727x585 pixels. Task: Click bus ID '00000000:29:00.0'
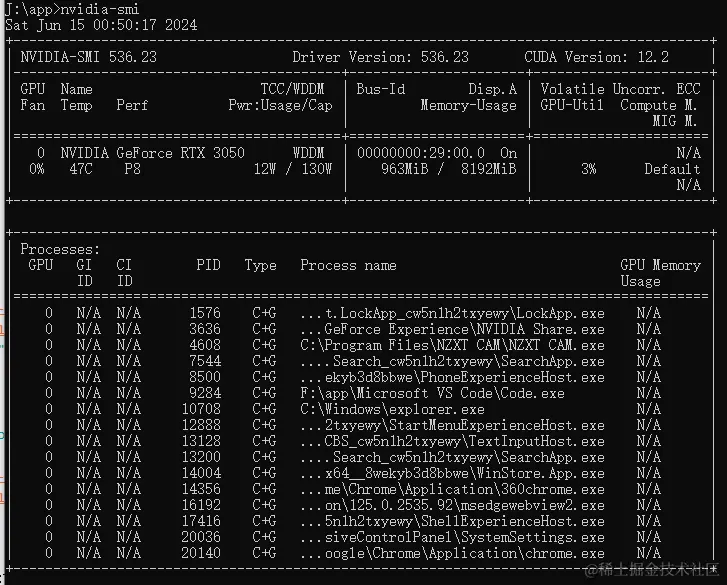point(421,153)
